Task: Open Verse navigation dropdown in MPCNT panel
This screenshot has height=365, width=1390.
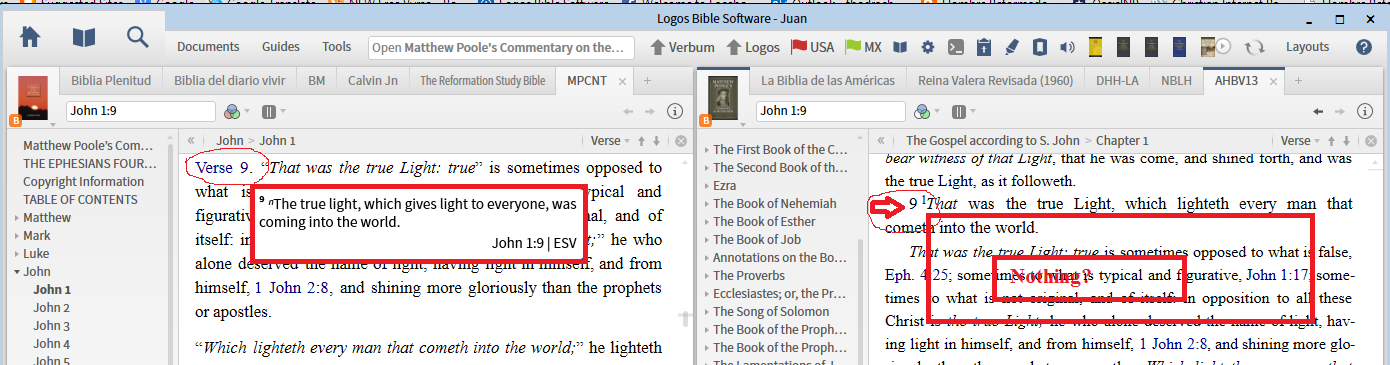Action: click(x=610, y=141)
